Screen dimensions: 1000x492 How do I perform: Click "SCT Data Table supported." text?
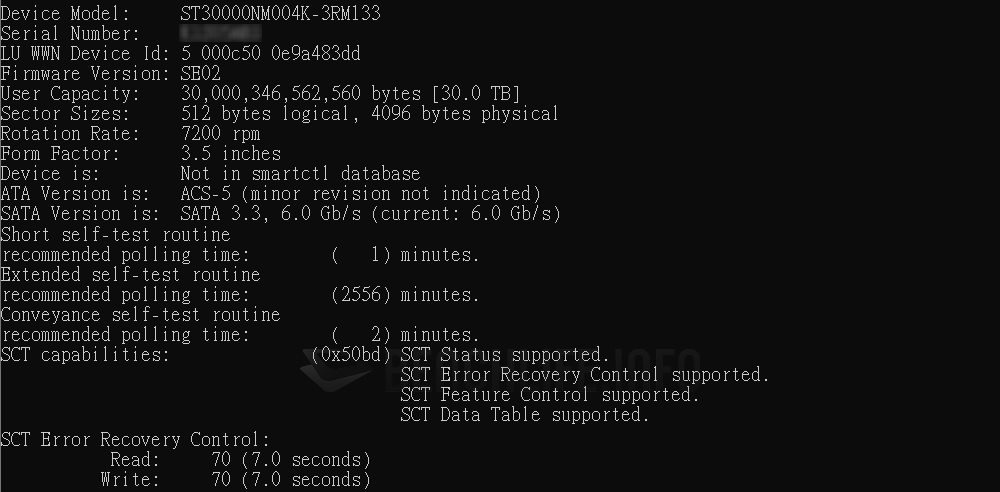pyautogui.click(x=525, y=415)
